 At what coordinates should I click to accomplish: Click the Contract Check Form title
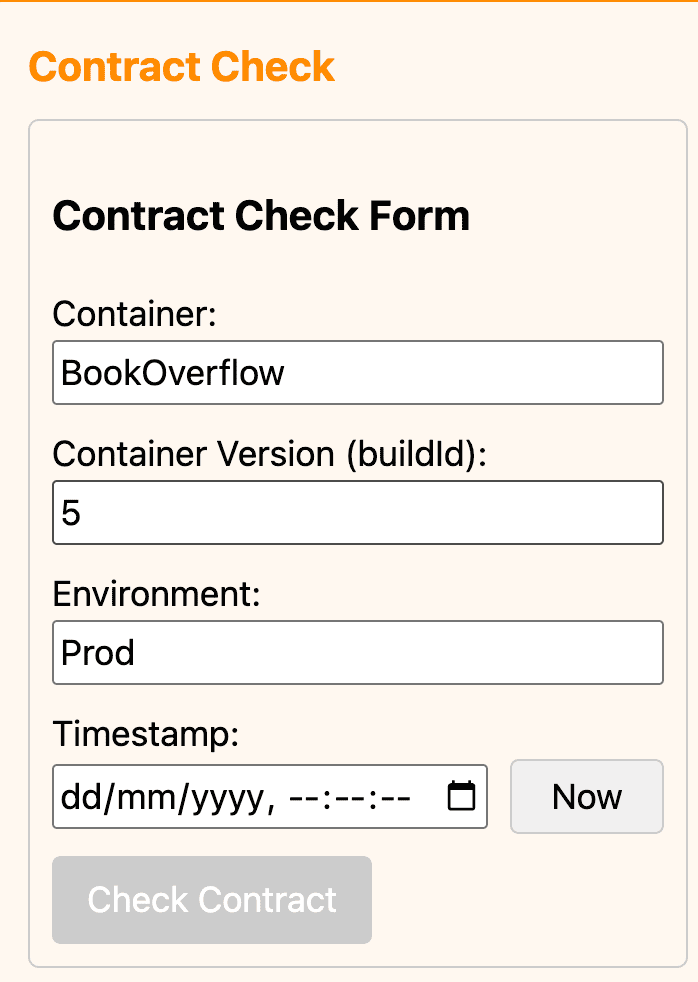[262, 216]
